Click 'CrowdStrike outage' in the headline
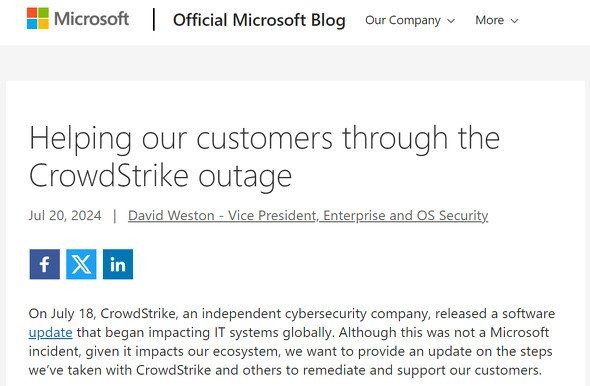Viewport: 590px width, 386px height. (x=160, y=176)
